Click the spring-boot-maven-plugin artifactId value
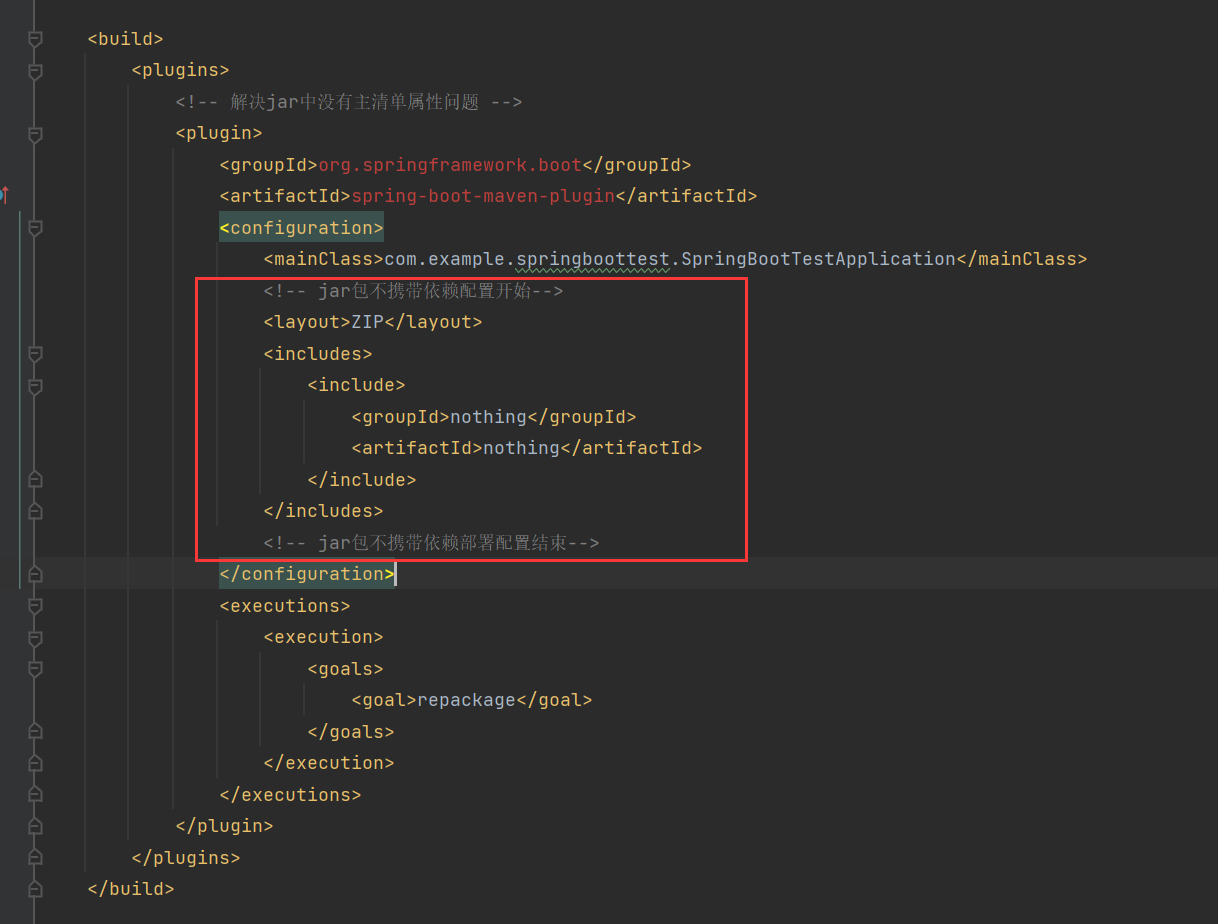 [483, 197]
